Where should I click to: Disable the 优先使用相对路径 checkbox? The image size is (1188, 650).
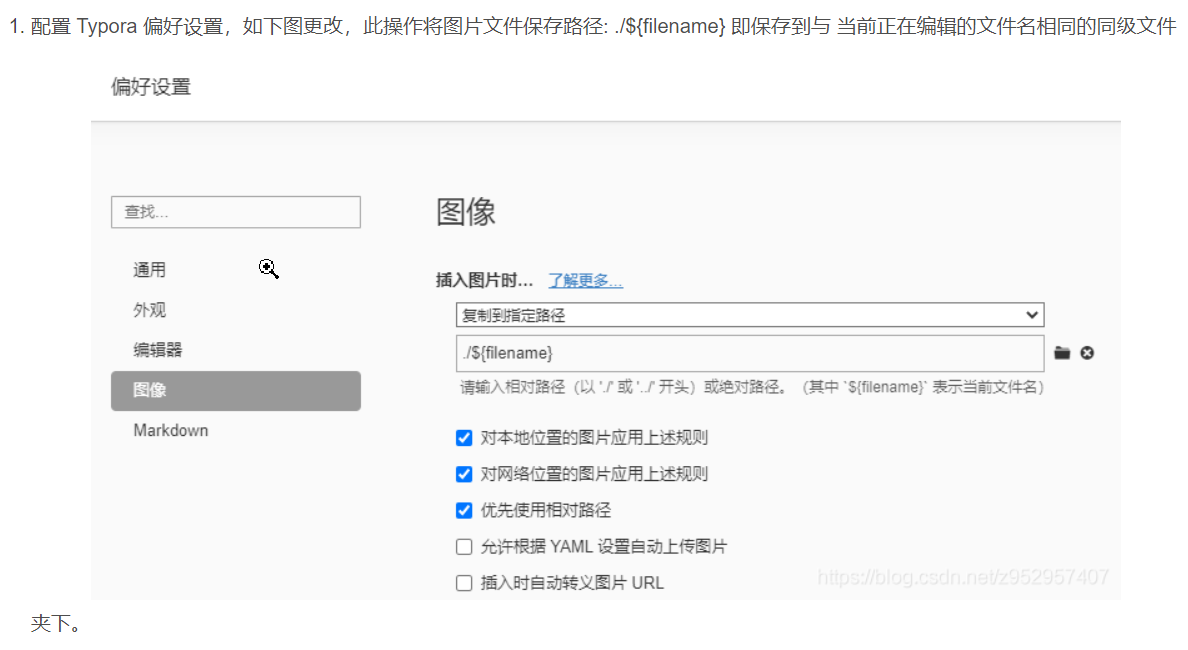(464, 510)
